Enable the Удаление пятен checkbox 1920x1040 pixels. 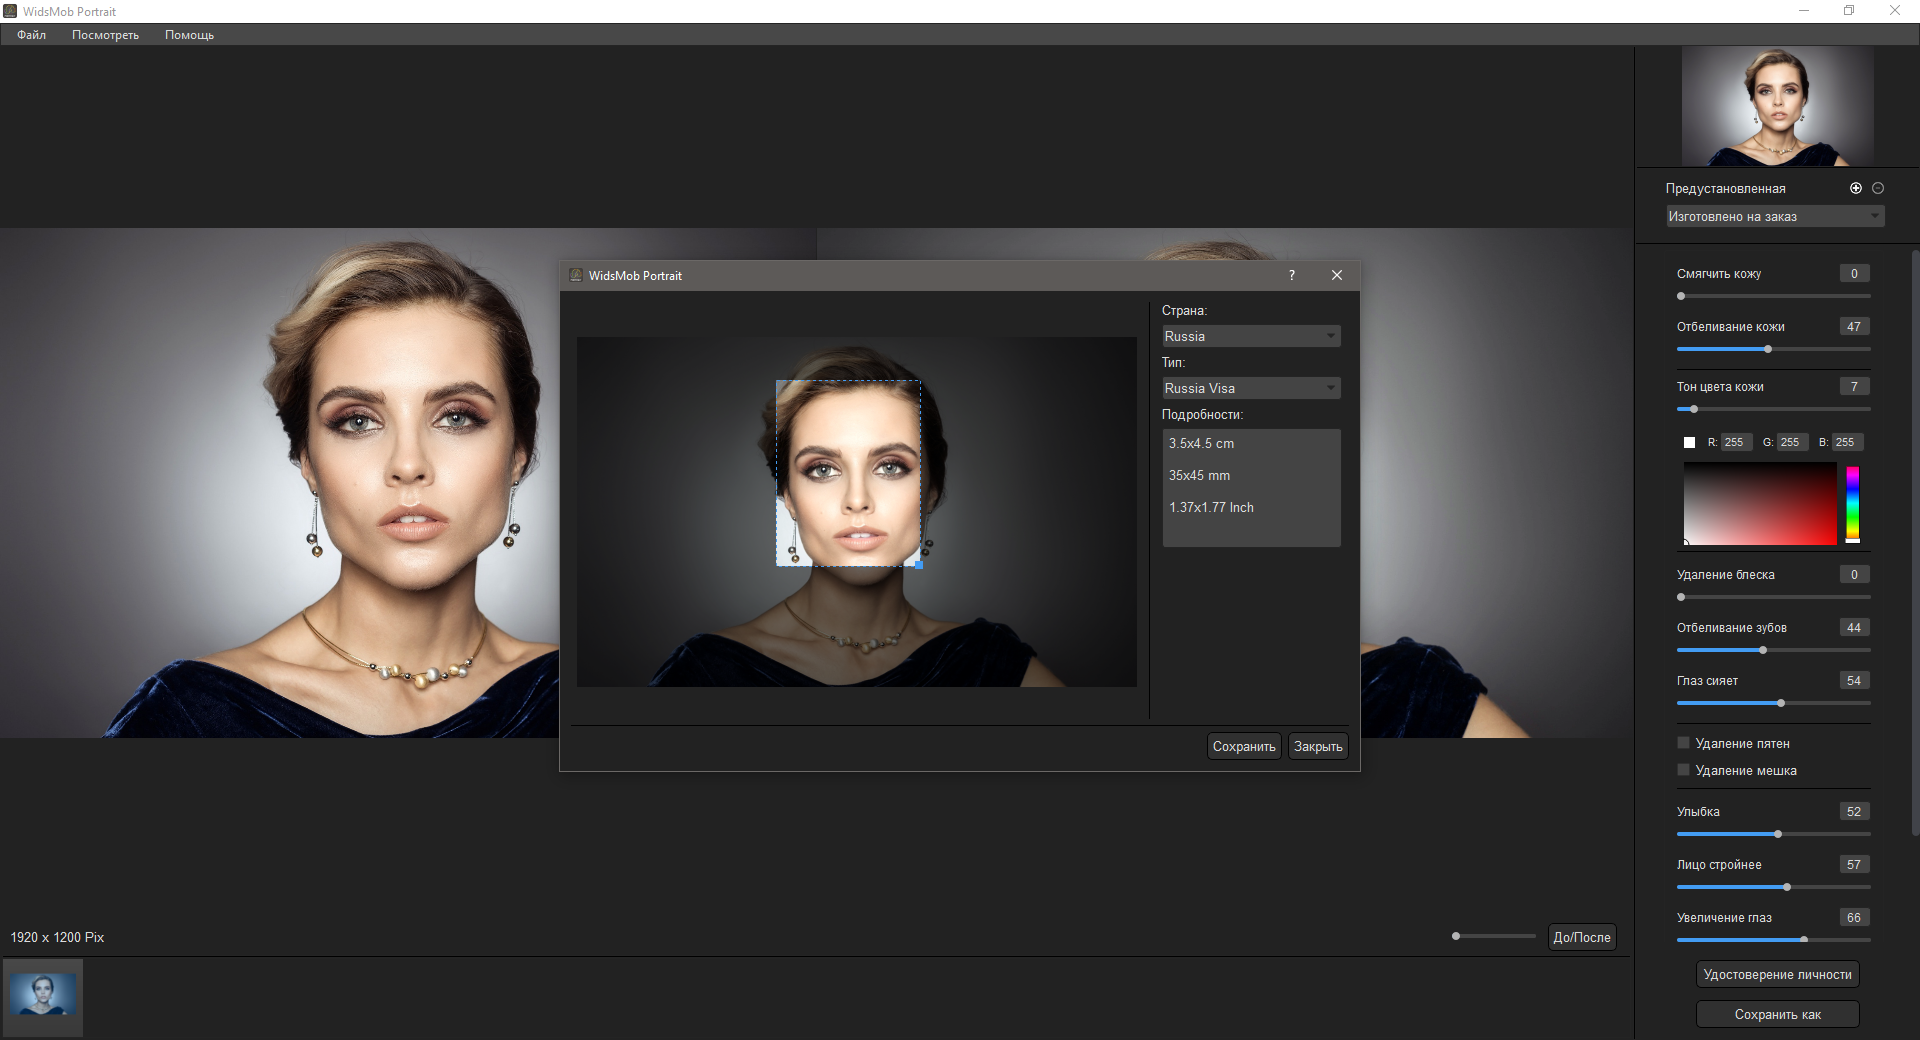pos(1684,743)
